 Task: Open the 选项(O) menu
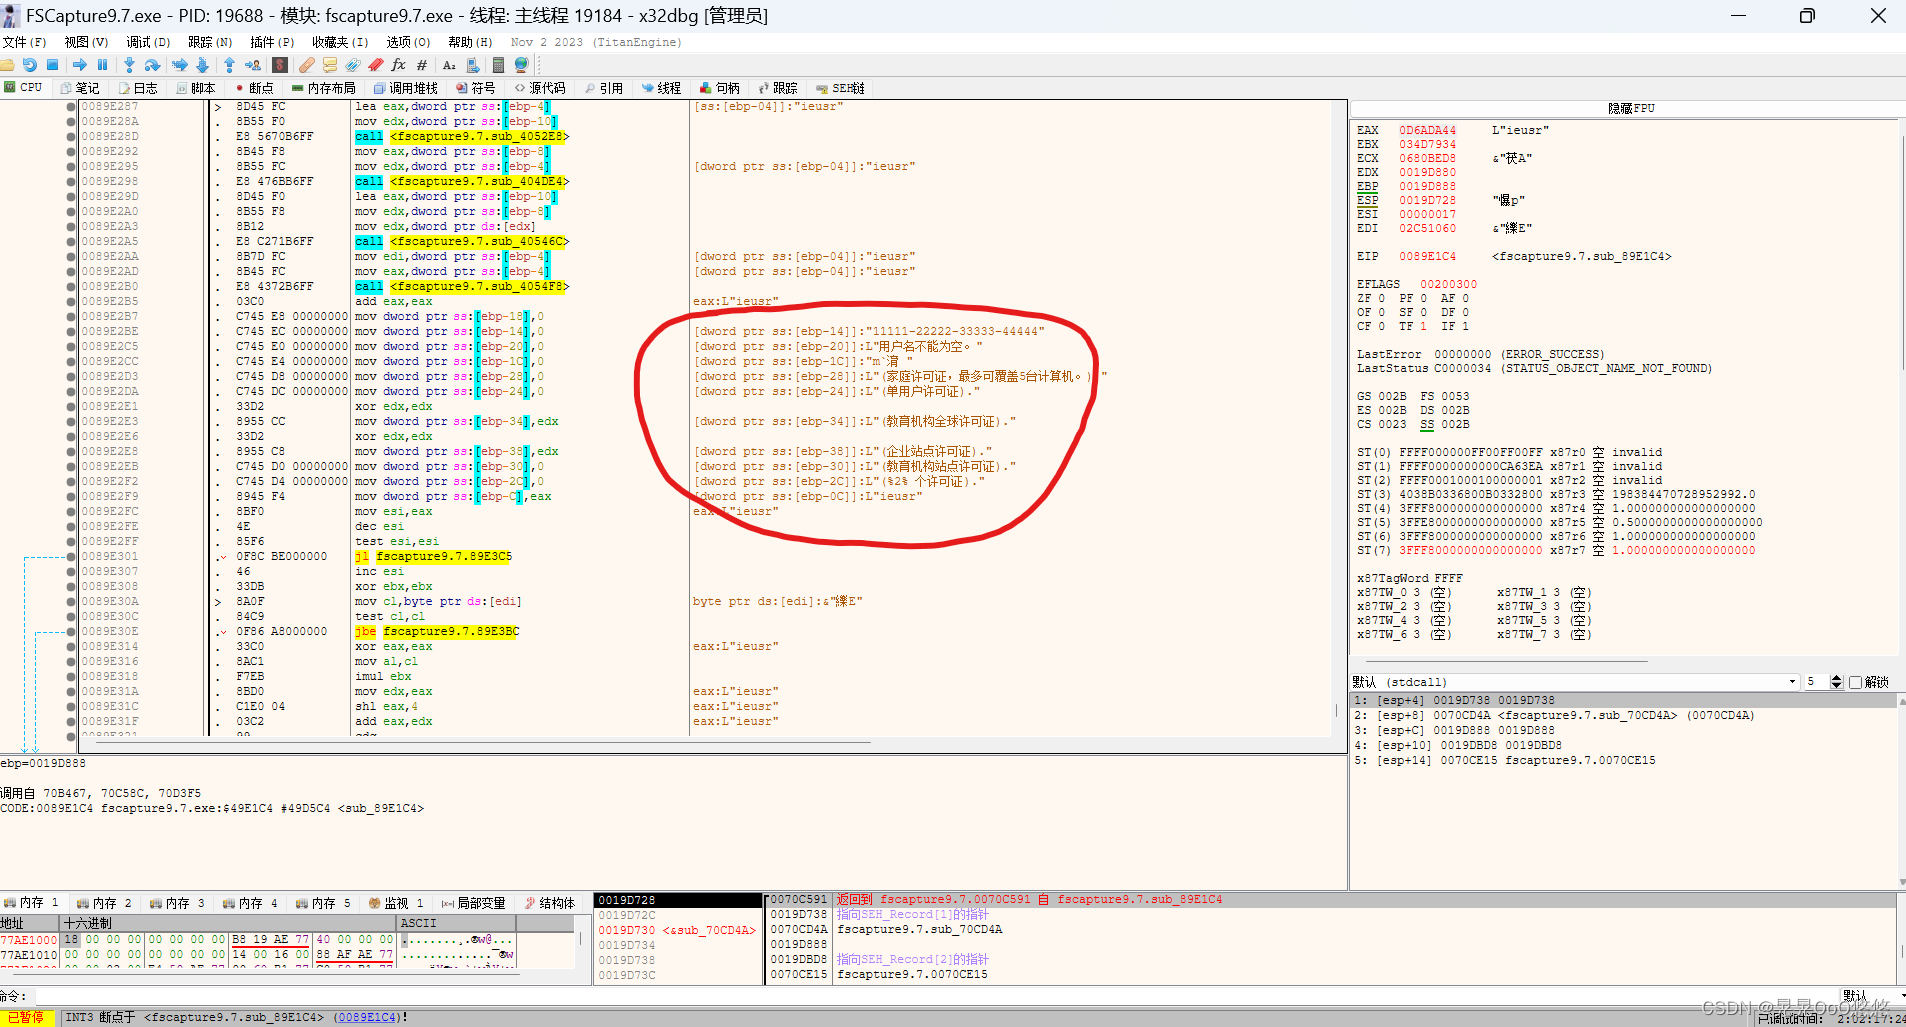[x=407, y=42]
